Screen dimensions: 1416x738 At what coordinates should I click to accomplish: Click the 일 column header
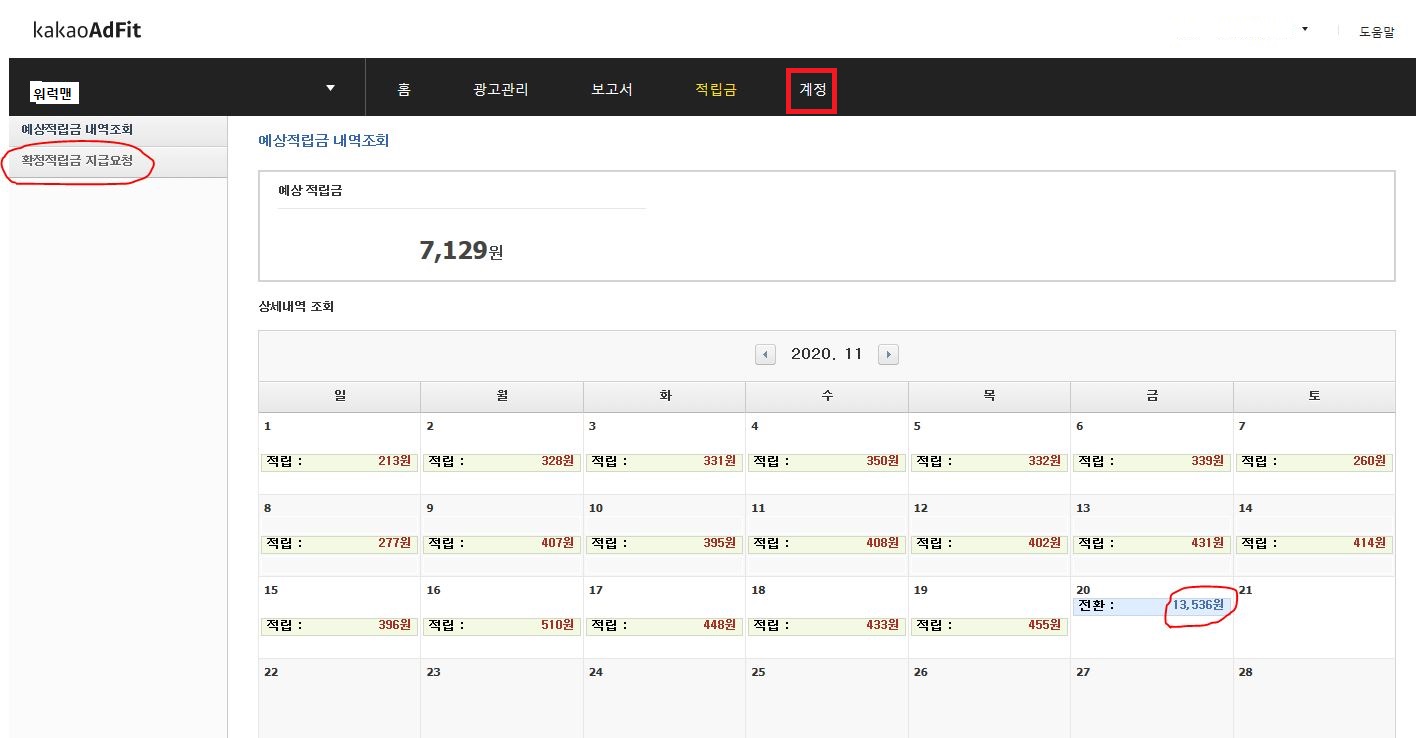coord(339,396)
